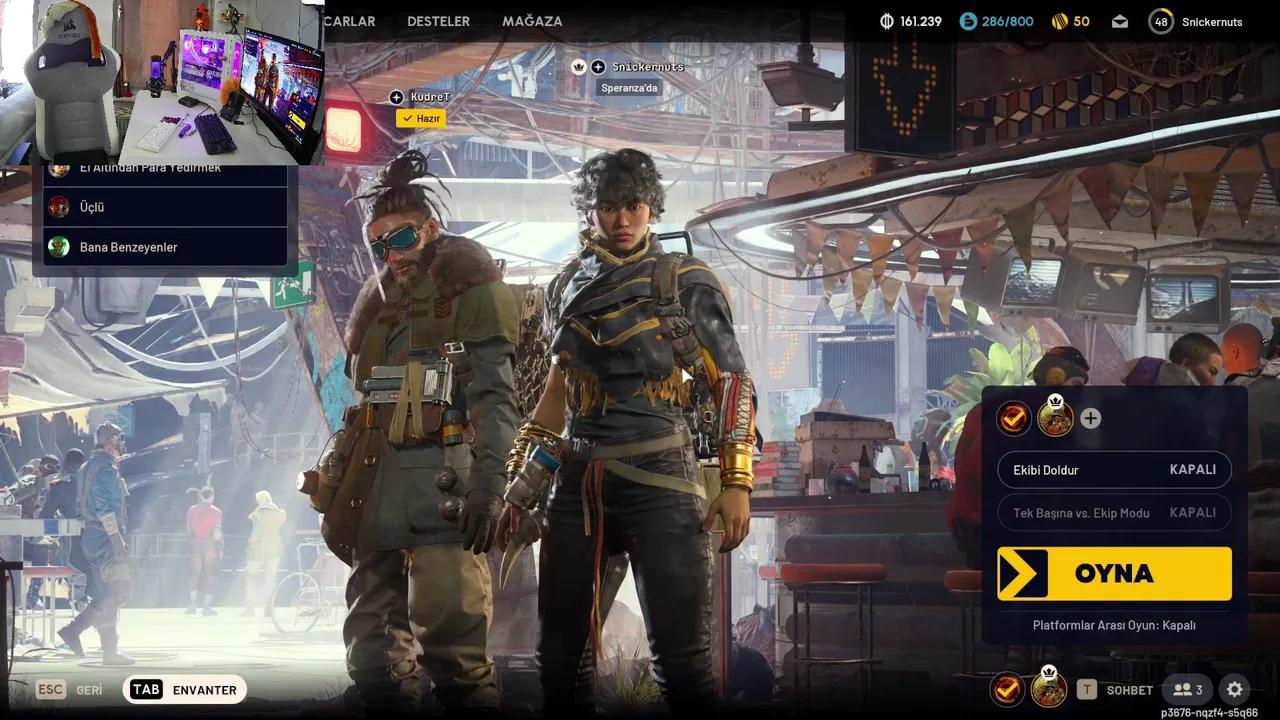The image size is (1280, 720).
Task: Toggle Platformlar Arası Oyun setting
Action: [1113, 624]
